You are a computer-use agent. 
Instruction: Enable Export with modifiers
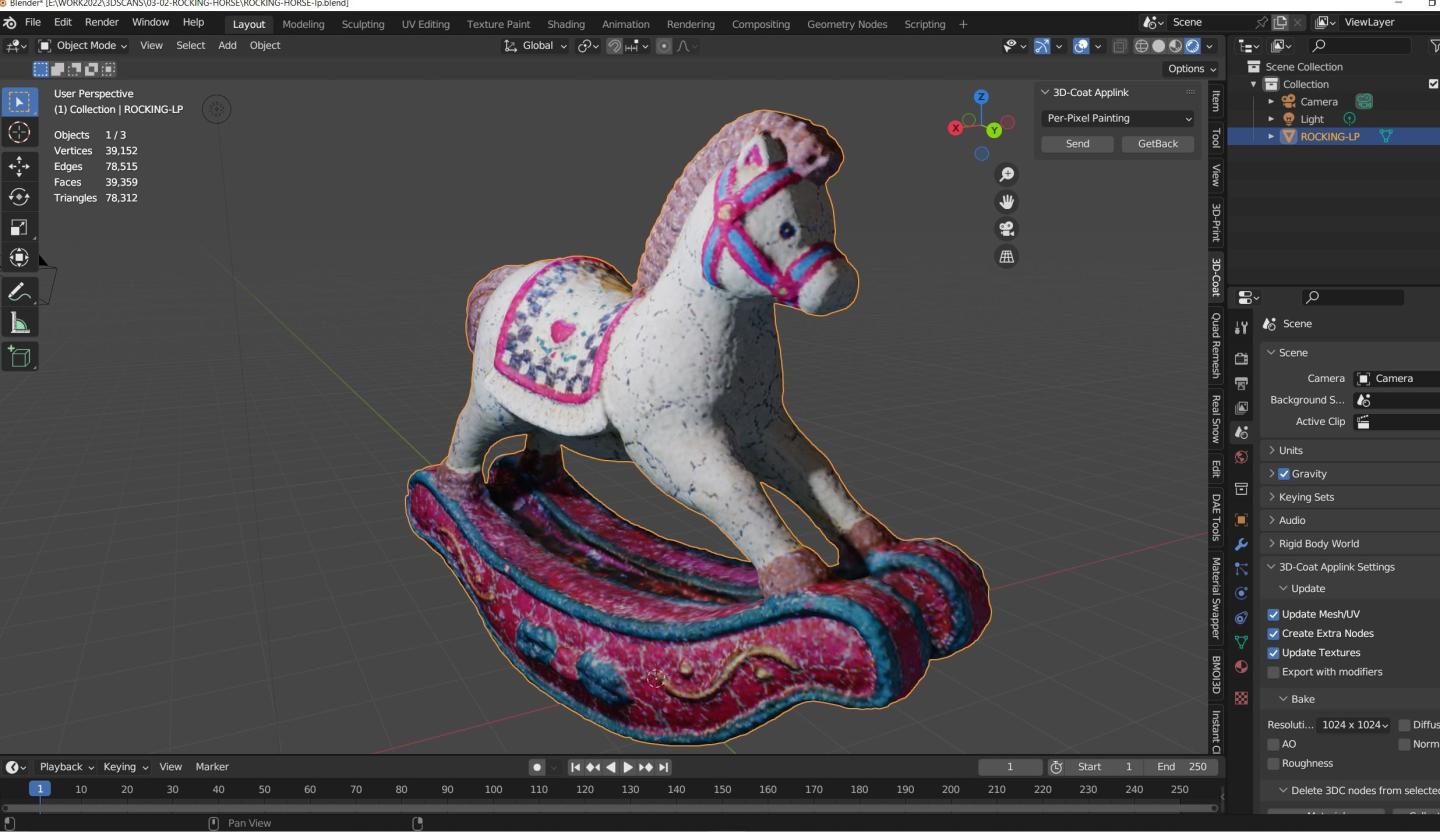(1274, 672)
